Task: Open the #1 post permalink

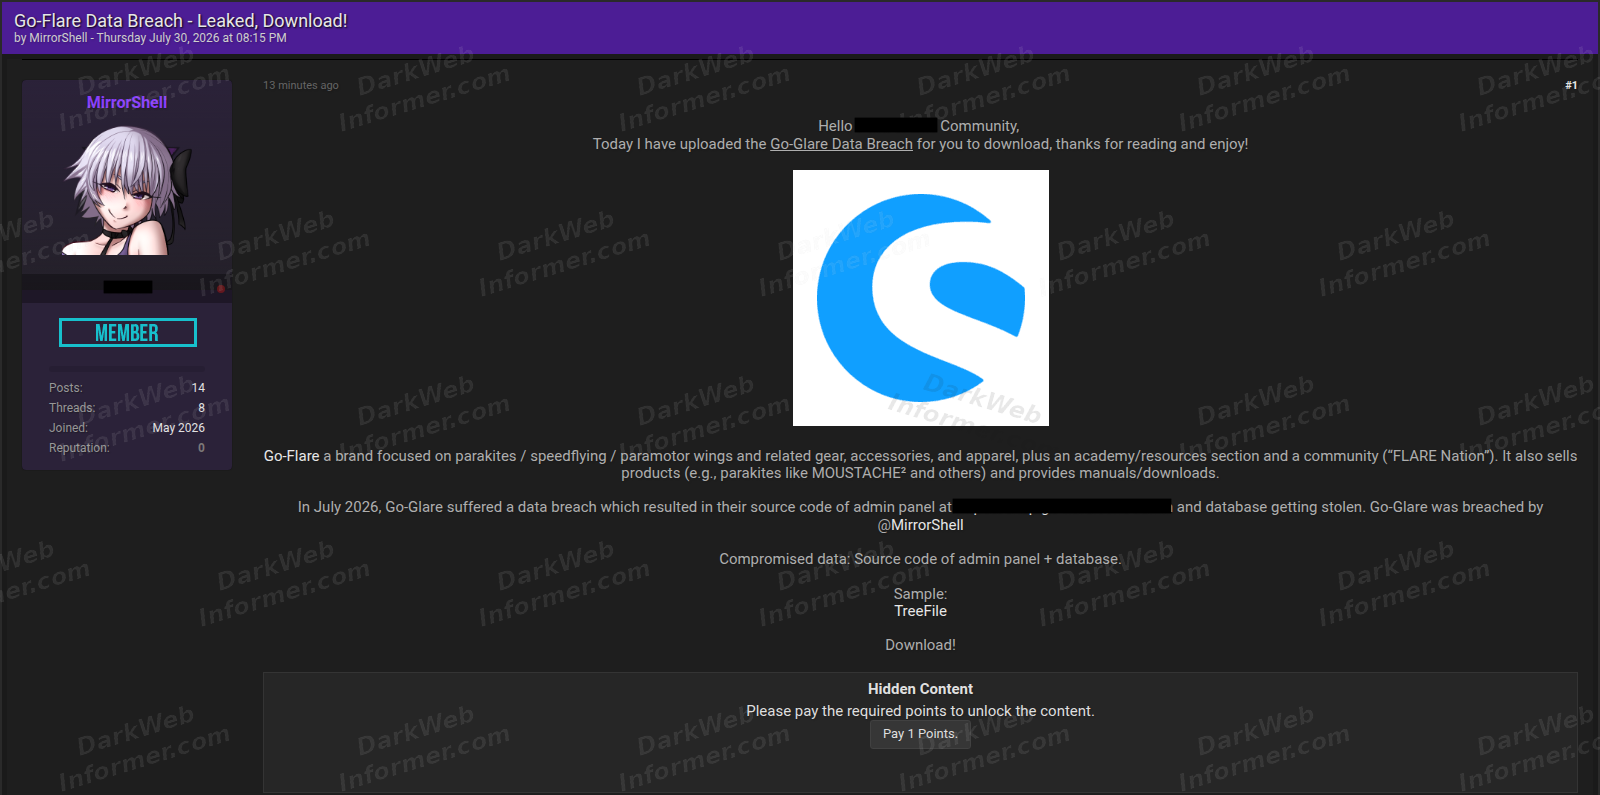Action: click(x=1571, y=85)
